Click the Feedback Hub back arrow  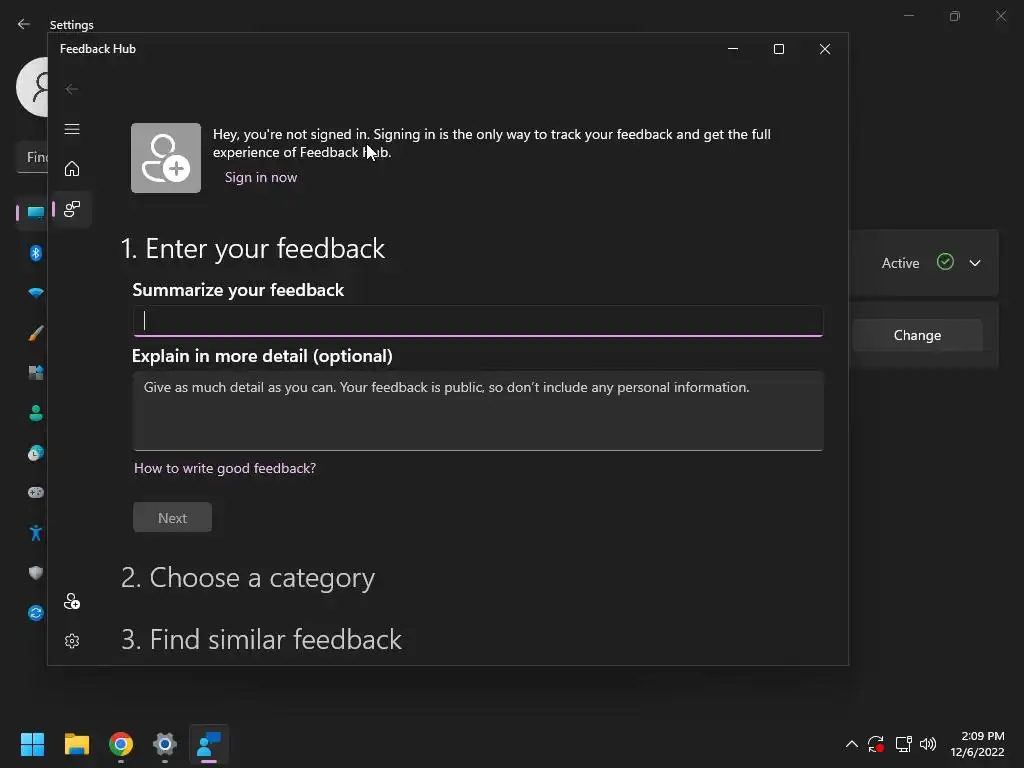point(72,89)
